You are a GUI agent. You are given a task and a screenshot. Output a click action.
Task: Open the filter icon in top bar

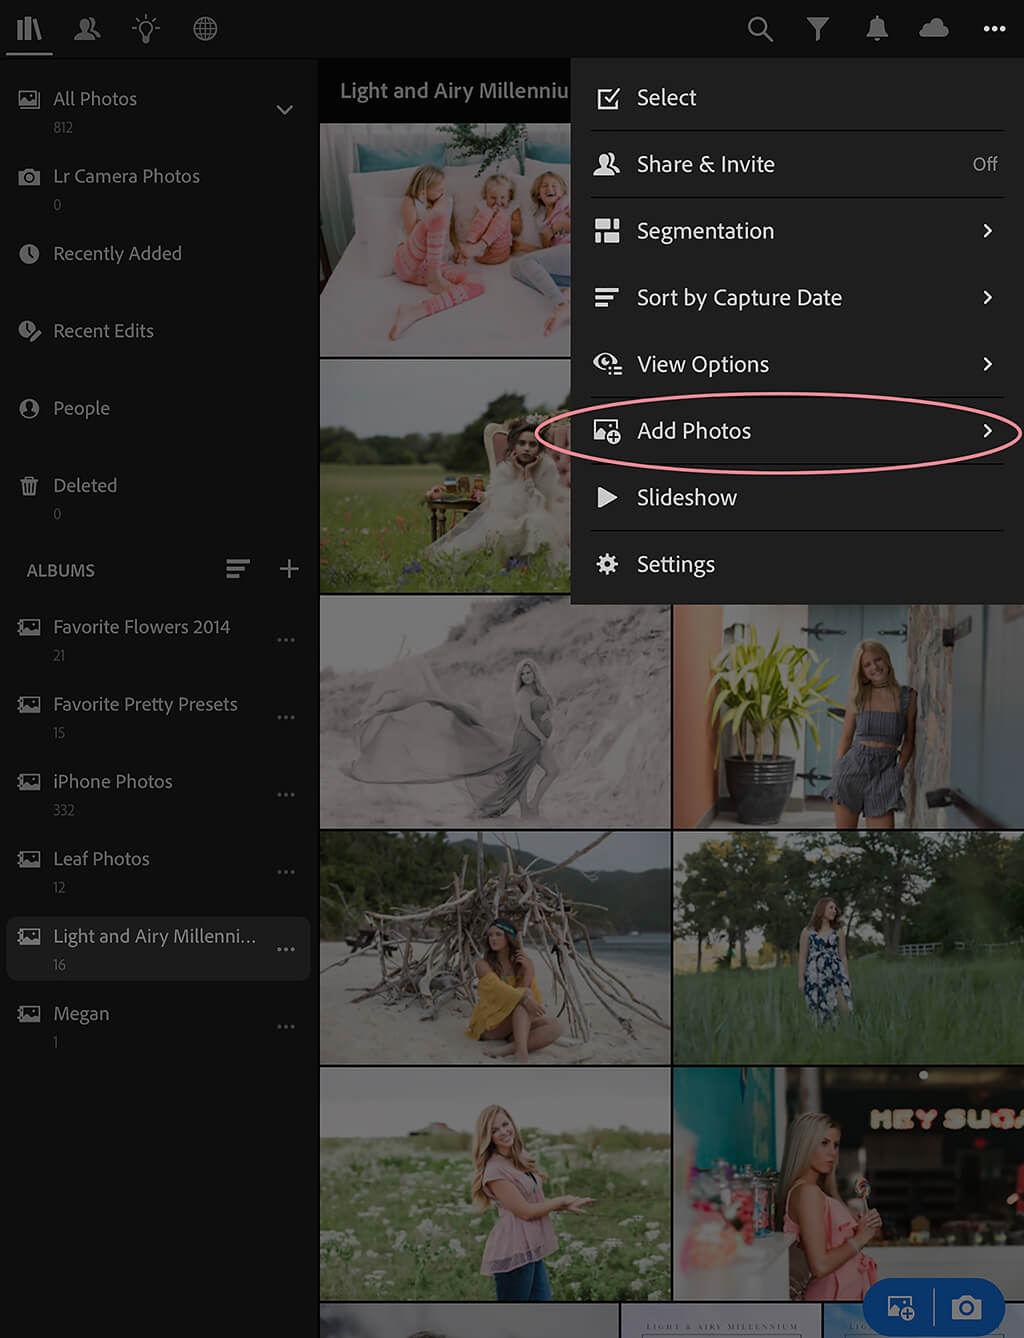(818, 29)
